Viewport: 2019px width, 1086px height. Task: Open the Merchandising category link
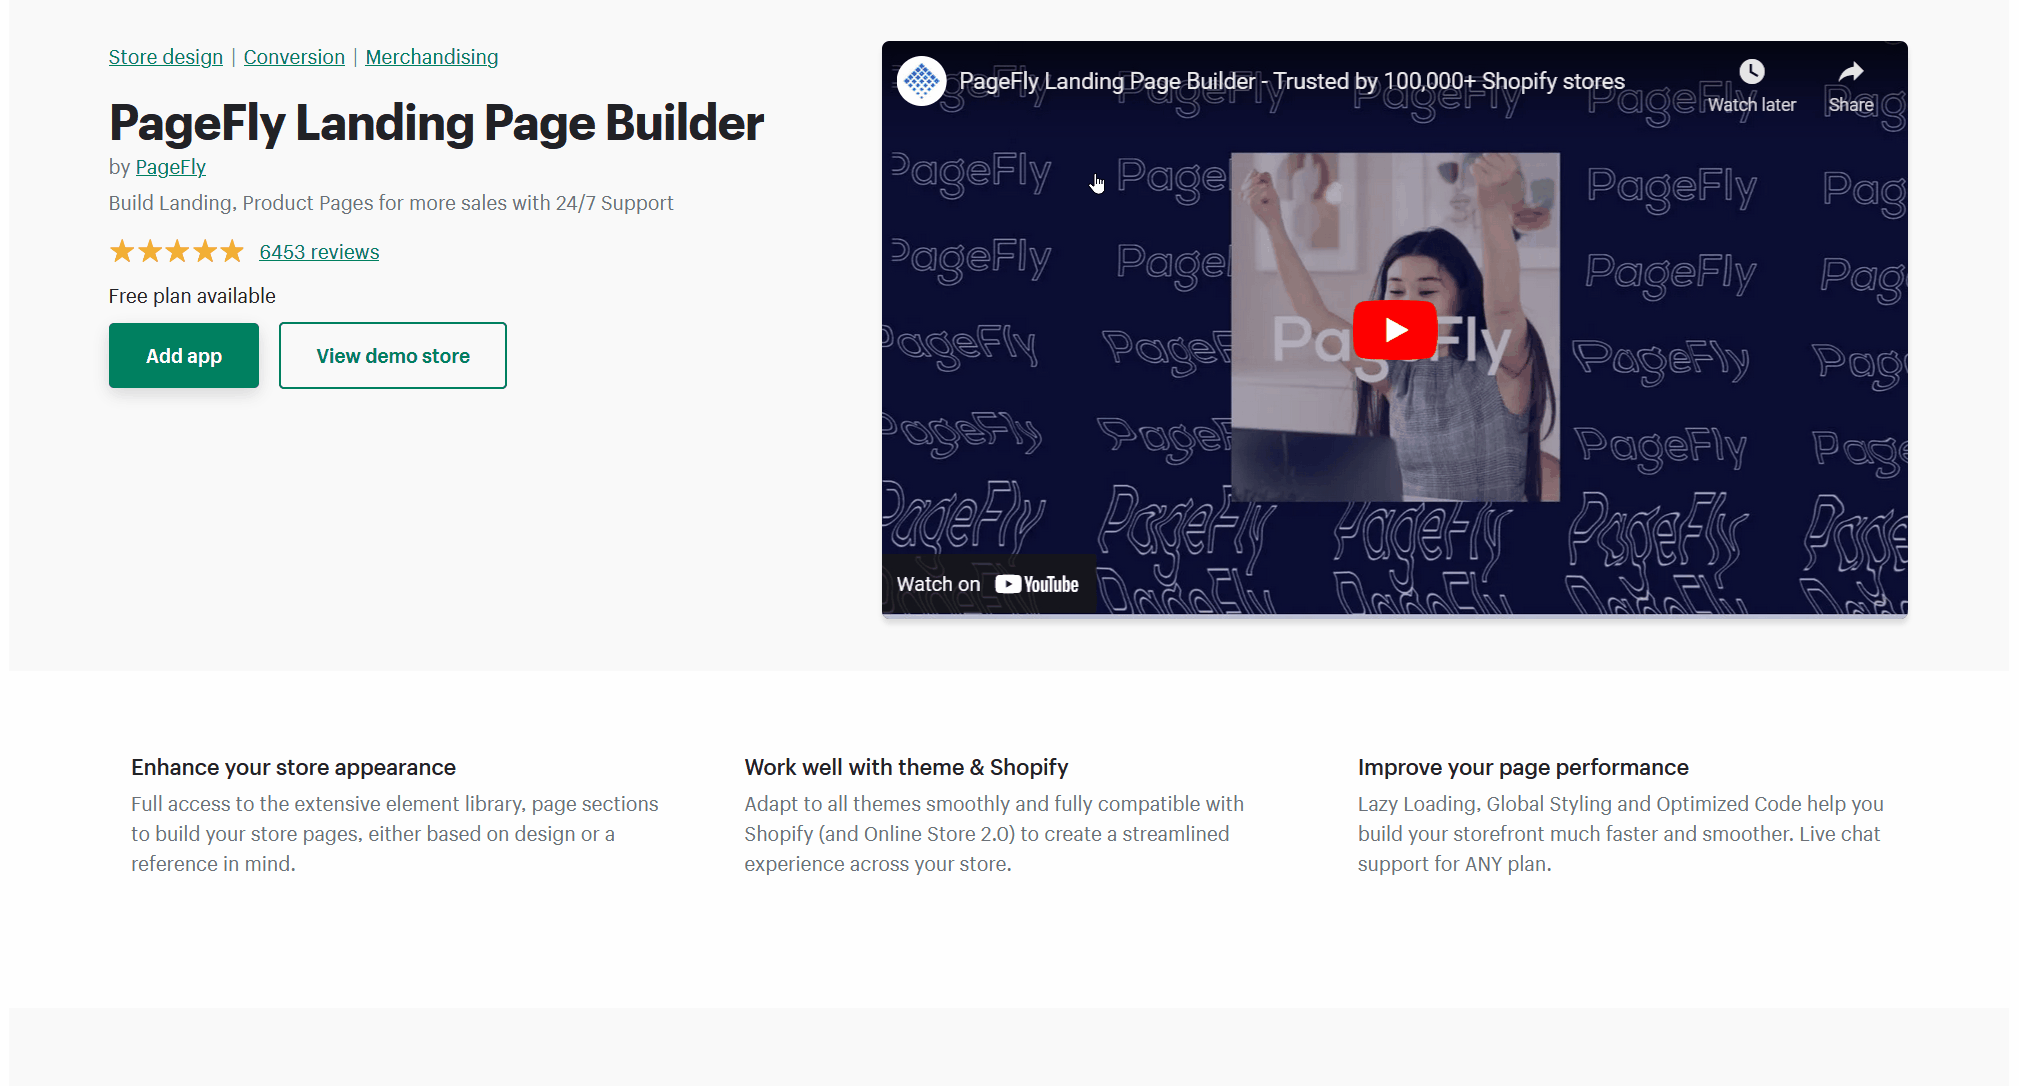[x=432, y=57]
